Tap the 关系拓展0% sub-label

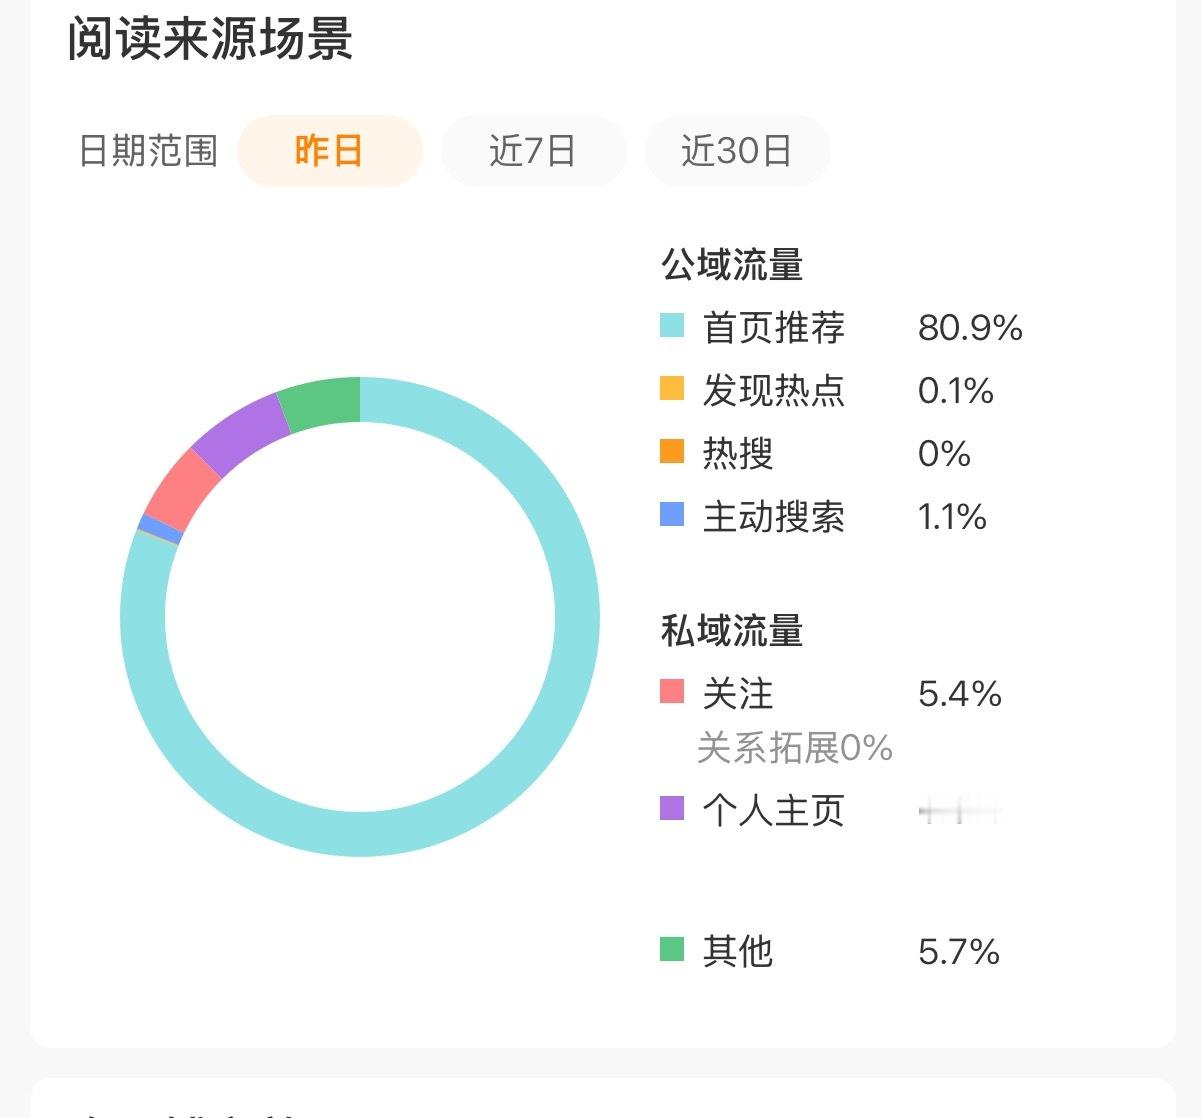click(x=795, y=748)
